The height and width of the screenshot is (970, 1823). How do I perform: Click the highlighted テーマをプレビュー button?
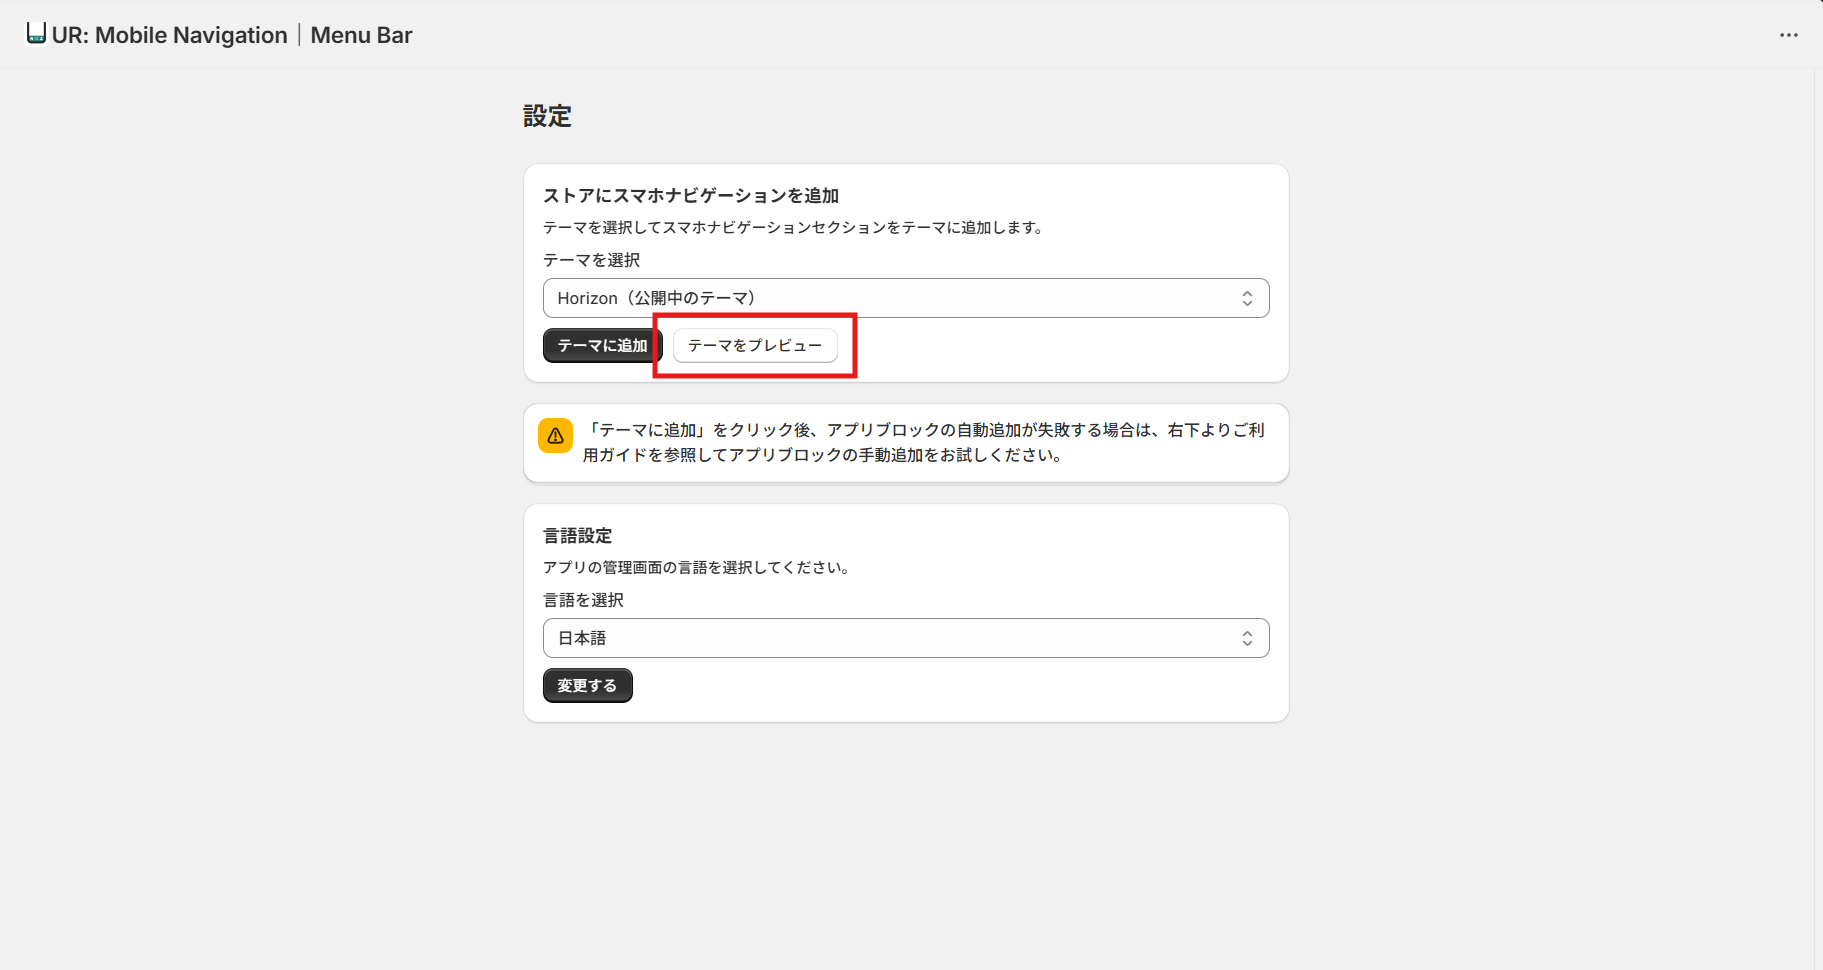pyautogui.click(x=755, y=345)
